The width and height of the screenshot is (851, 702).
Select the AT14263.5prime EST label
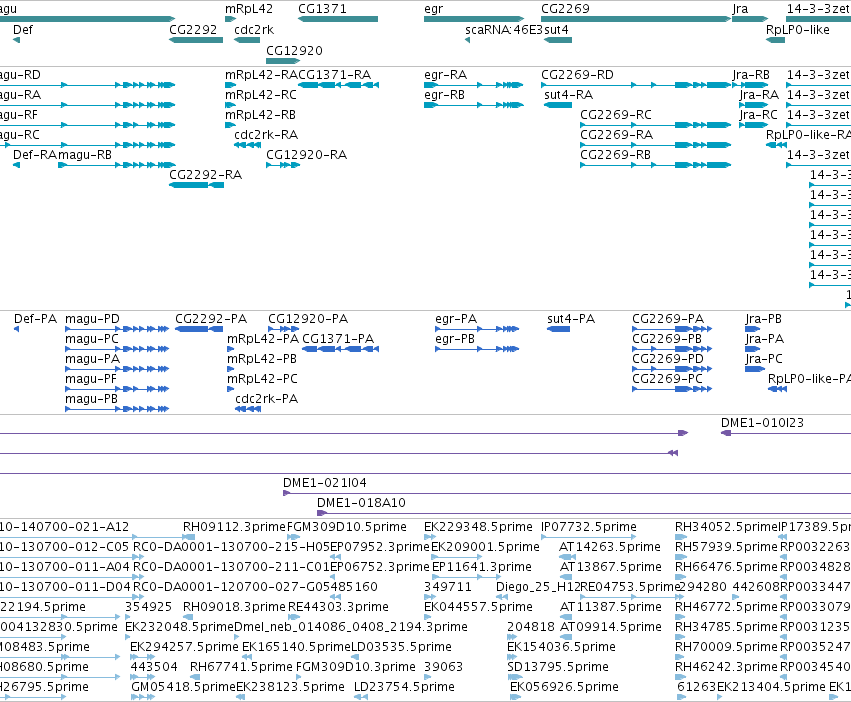[610, 547]
